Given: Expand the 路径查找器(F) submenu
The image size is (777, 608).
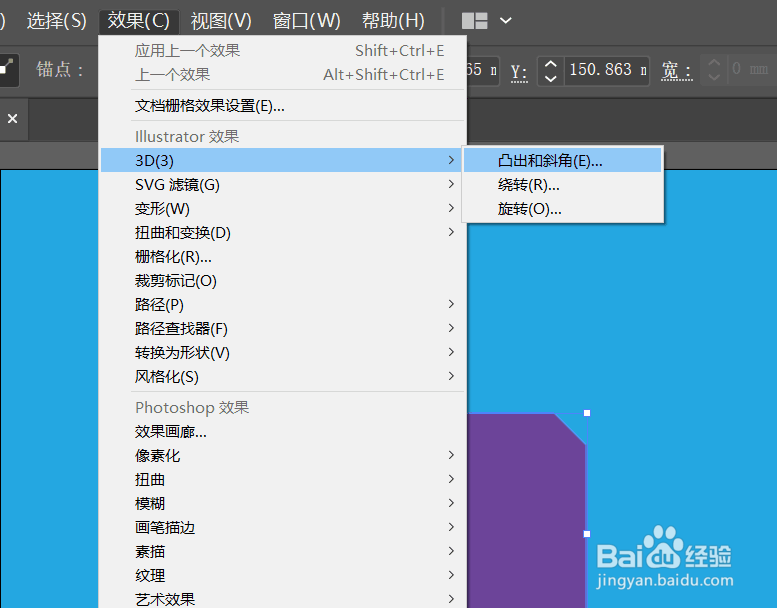Looking at the screenshot, I should pyautogui.click(x=283, y=329).
